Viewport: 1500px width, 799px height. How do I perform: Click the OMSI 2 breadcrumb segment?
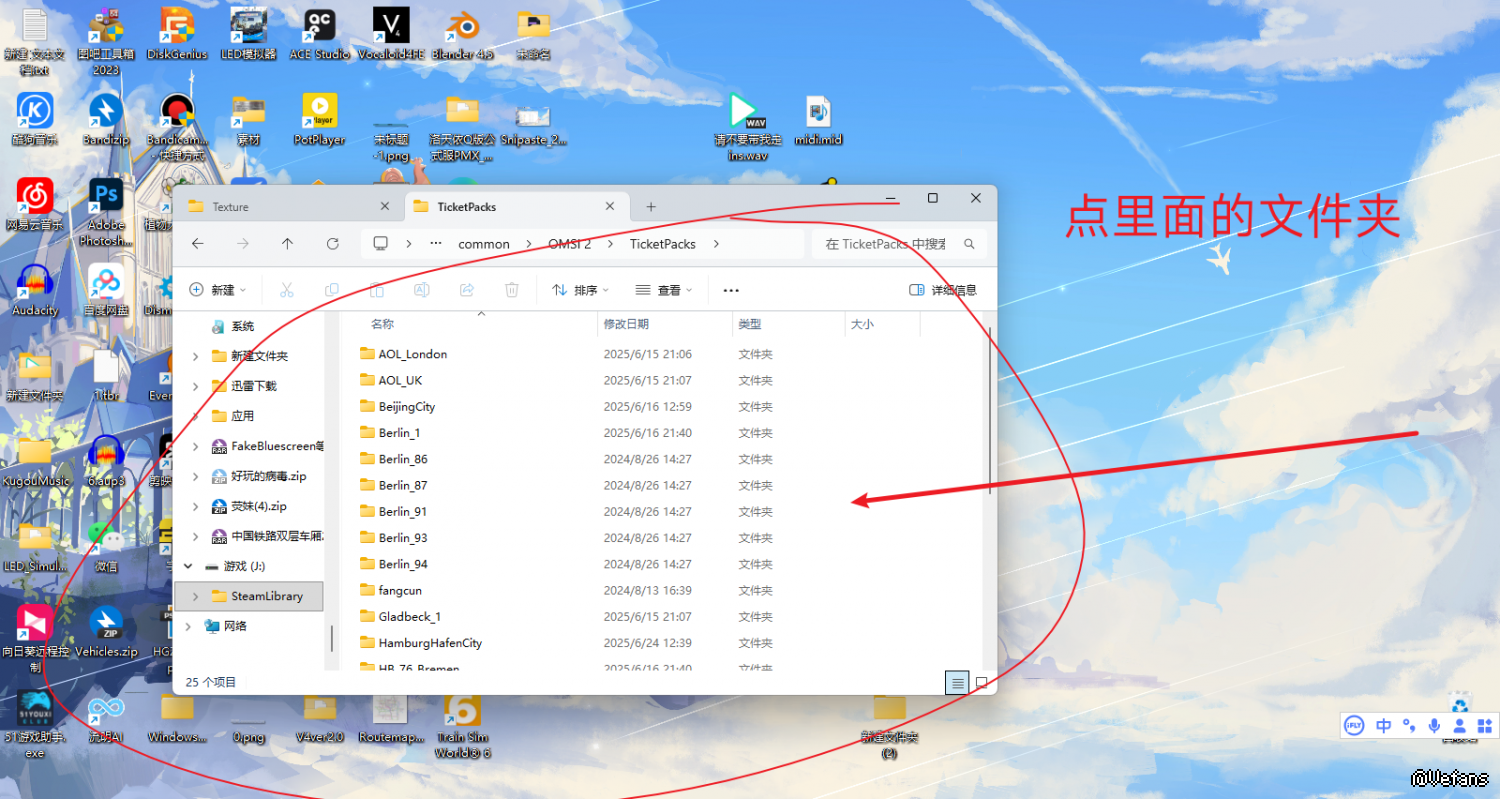coord(570,244)
